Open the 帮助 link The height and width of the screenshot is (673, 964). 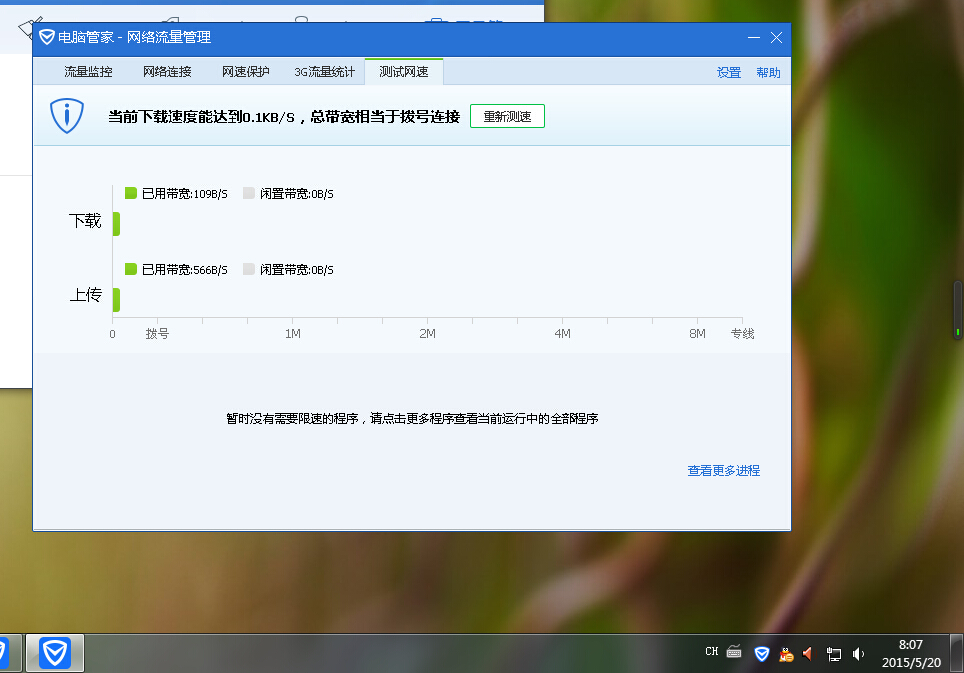point(768,73)
